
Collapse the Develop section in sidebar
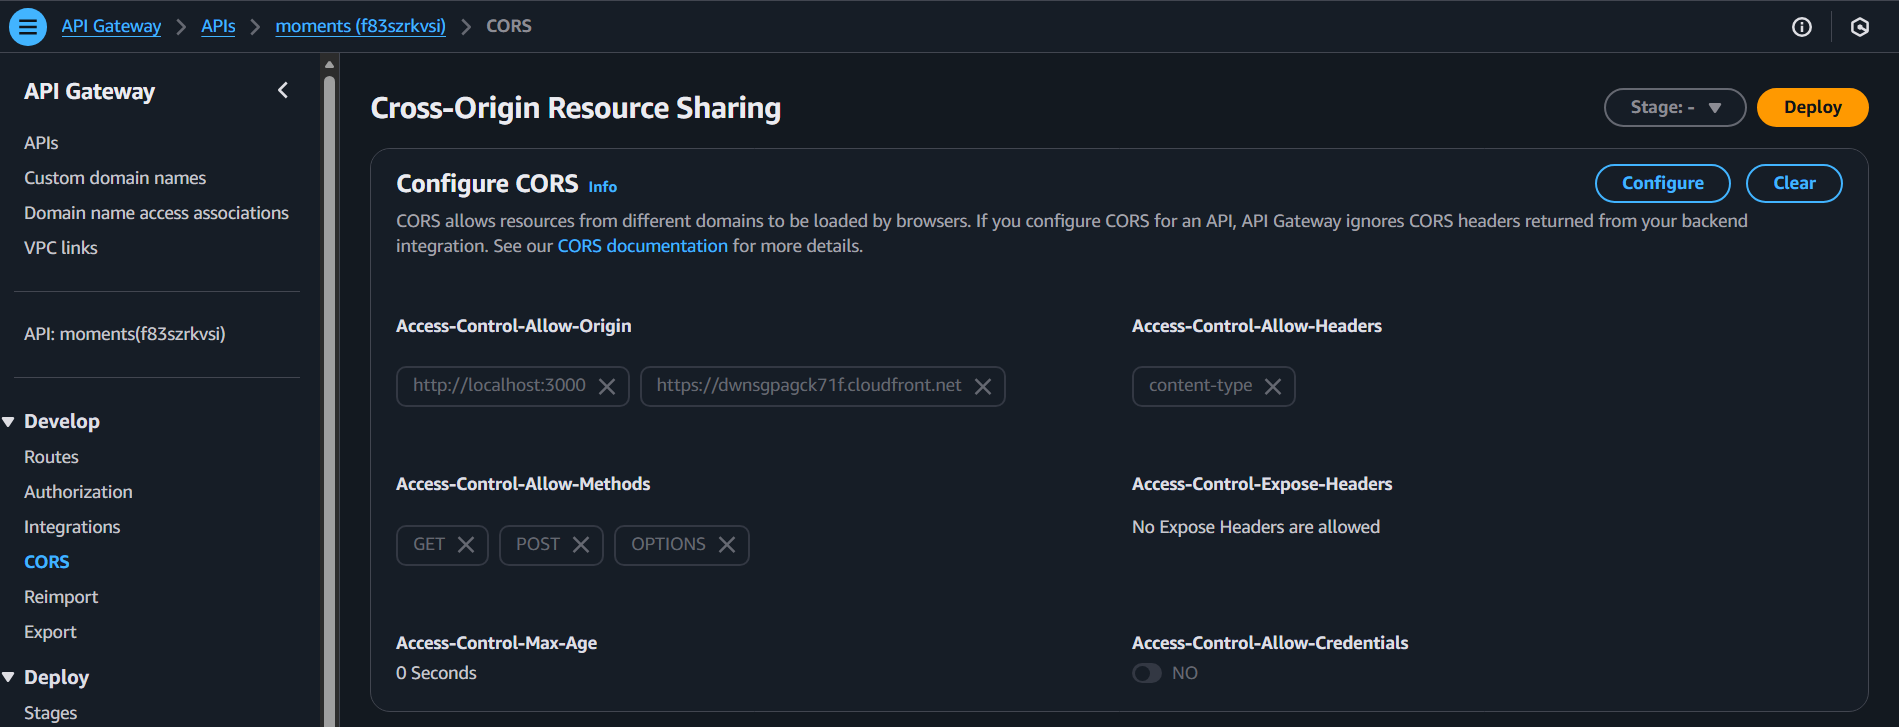pos(9,422)
